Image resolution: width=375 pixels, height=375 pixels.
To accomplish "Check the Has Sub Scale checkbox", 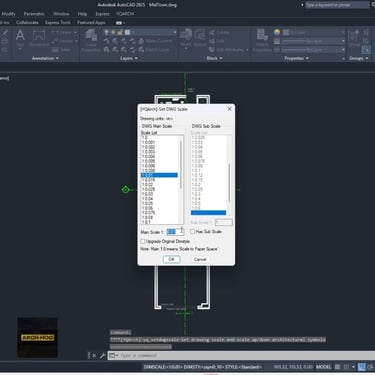I will pyautogui.click(x=192, y=231).
